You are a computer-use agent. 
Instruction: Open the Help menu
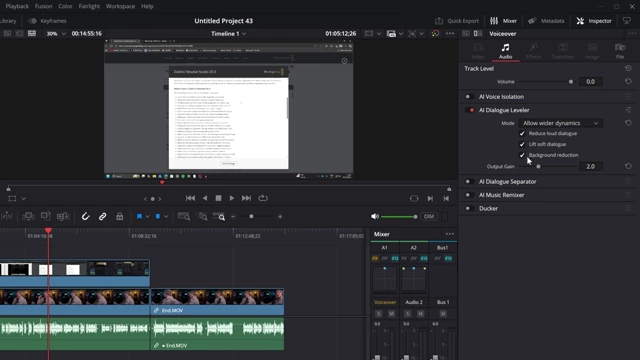click(147, 6)
